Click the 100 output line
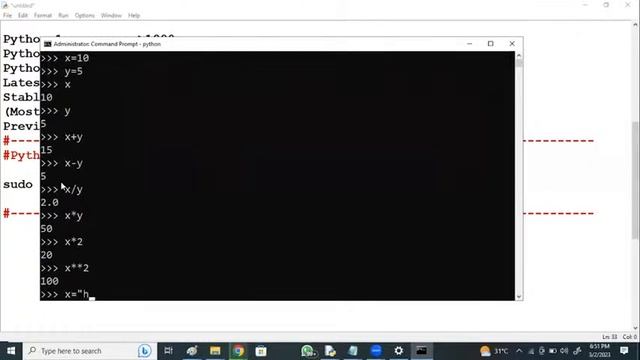 [x=49, y=281]
